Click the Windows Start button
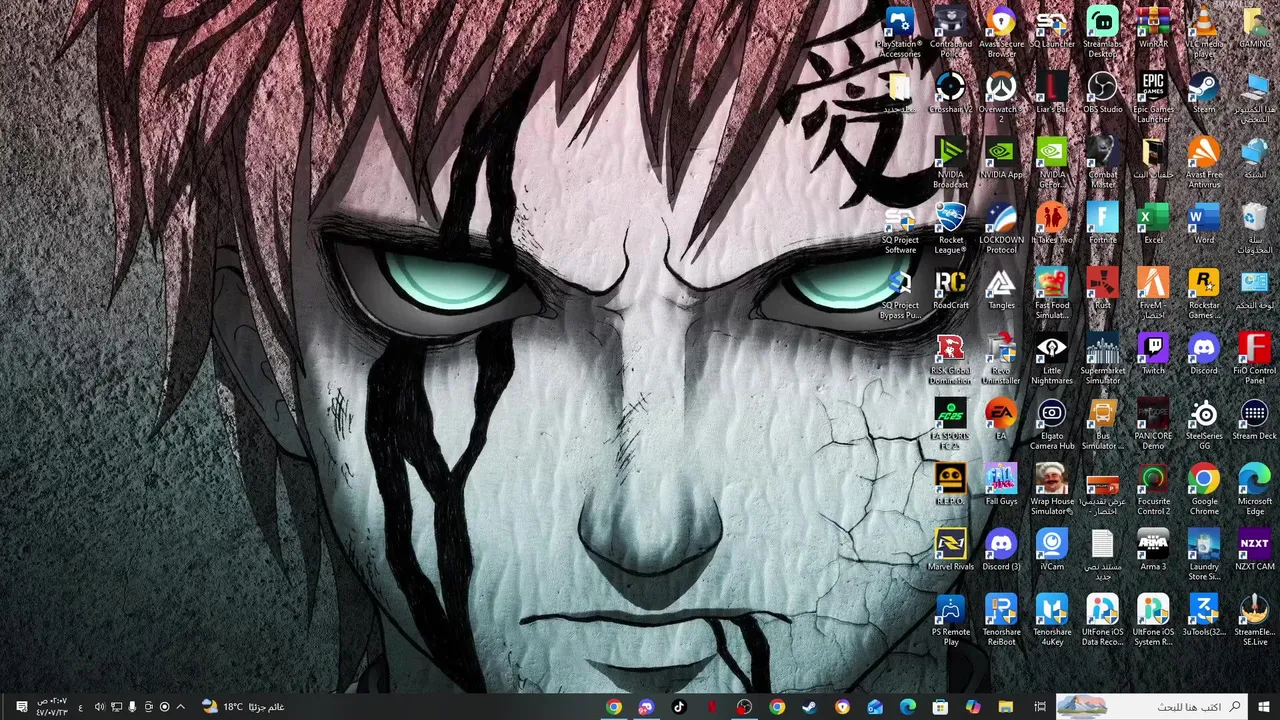1280x720 pixels. [x=1263, y=707]
